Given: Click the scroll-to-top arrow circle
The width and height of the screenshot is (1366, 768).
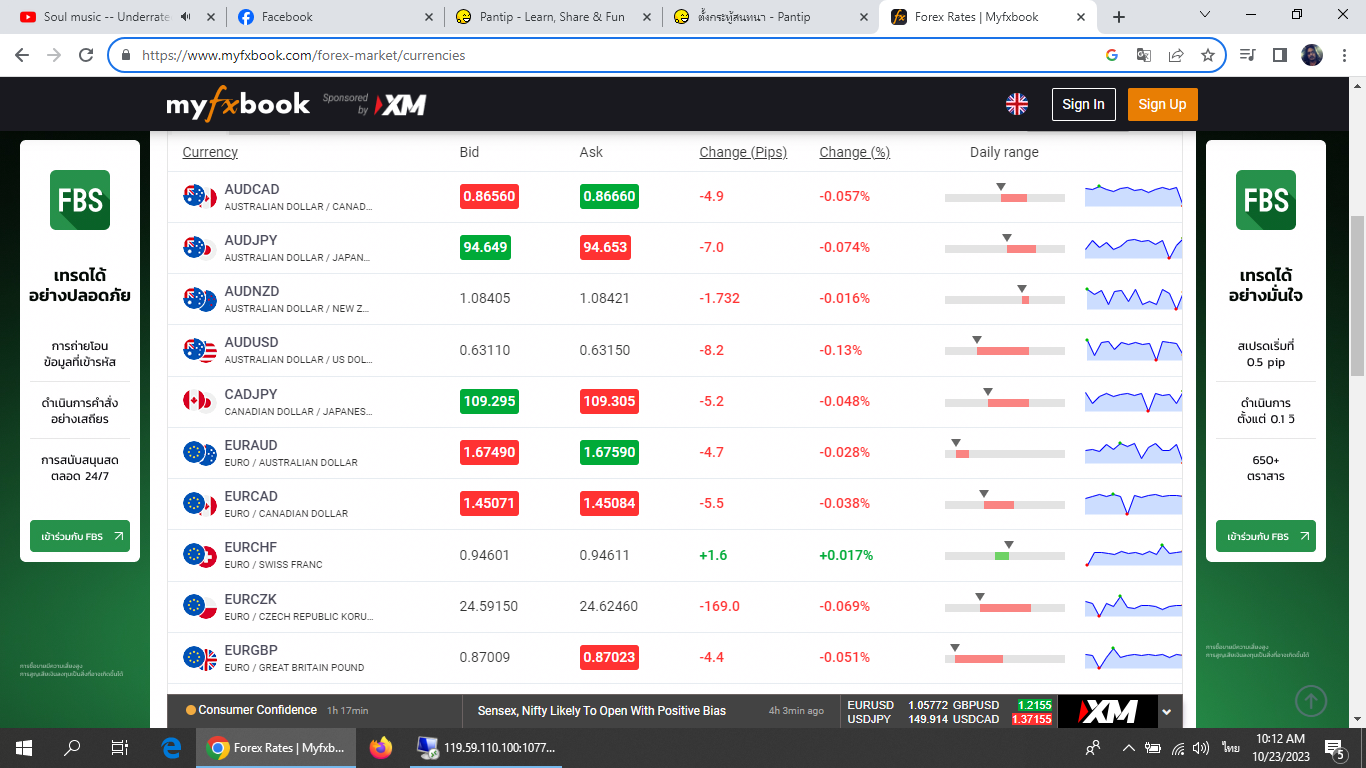Looking at the screenshot, I should 1312,701.
